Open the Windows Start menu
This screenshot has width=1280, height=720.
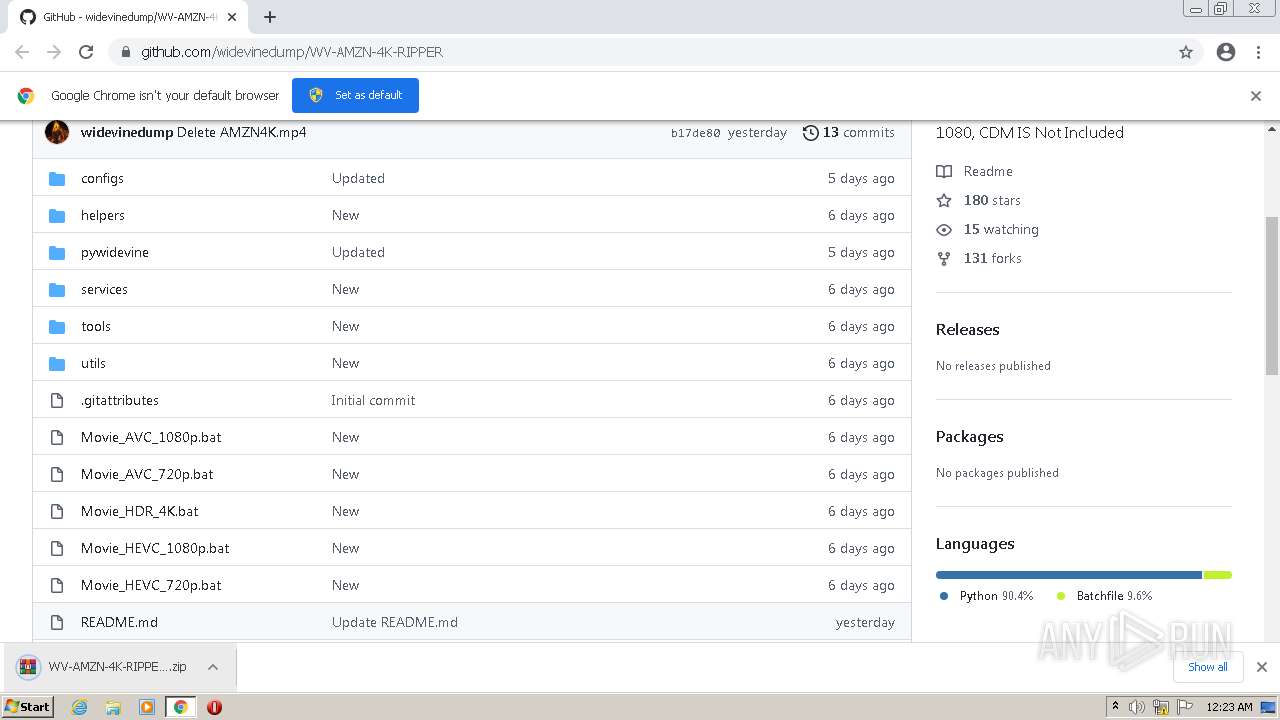(28, 707)
